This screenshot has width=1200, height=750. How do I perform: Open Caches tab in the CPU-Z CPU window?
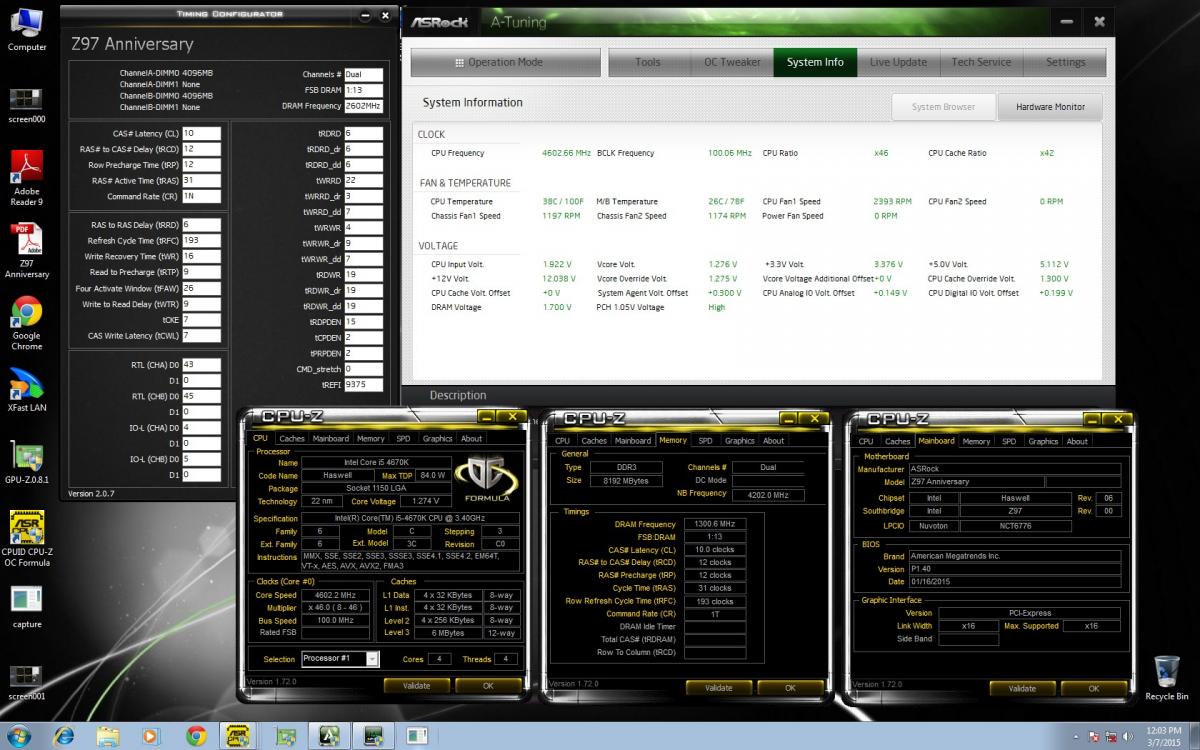point(292,438)
